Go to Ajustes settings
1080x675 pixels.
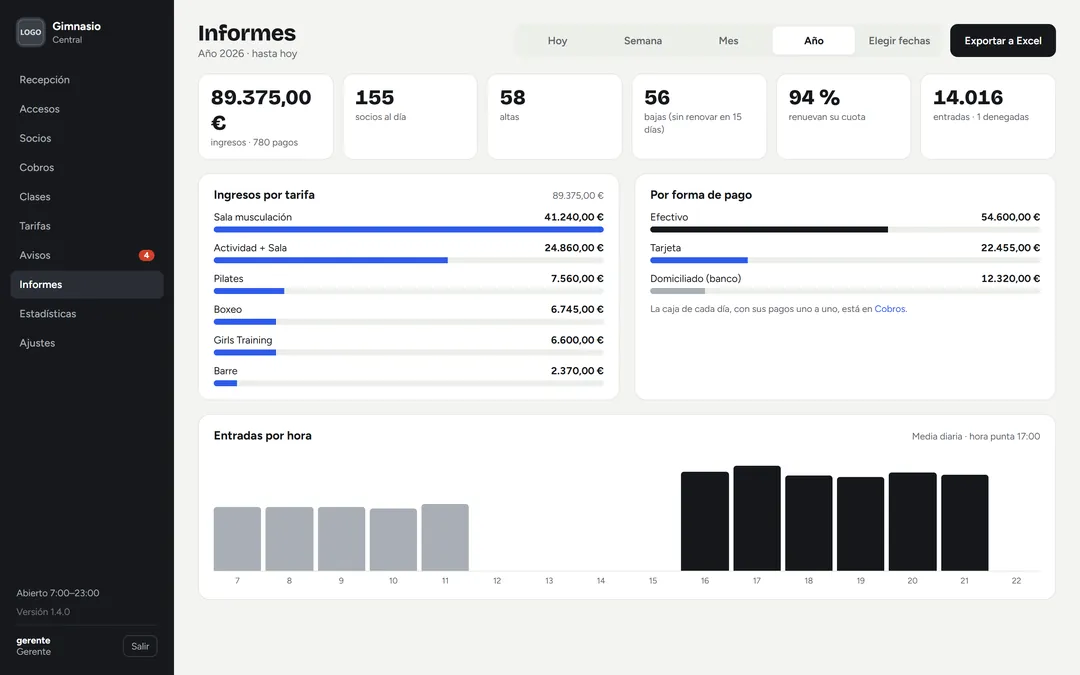pos(87,343)
